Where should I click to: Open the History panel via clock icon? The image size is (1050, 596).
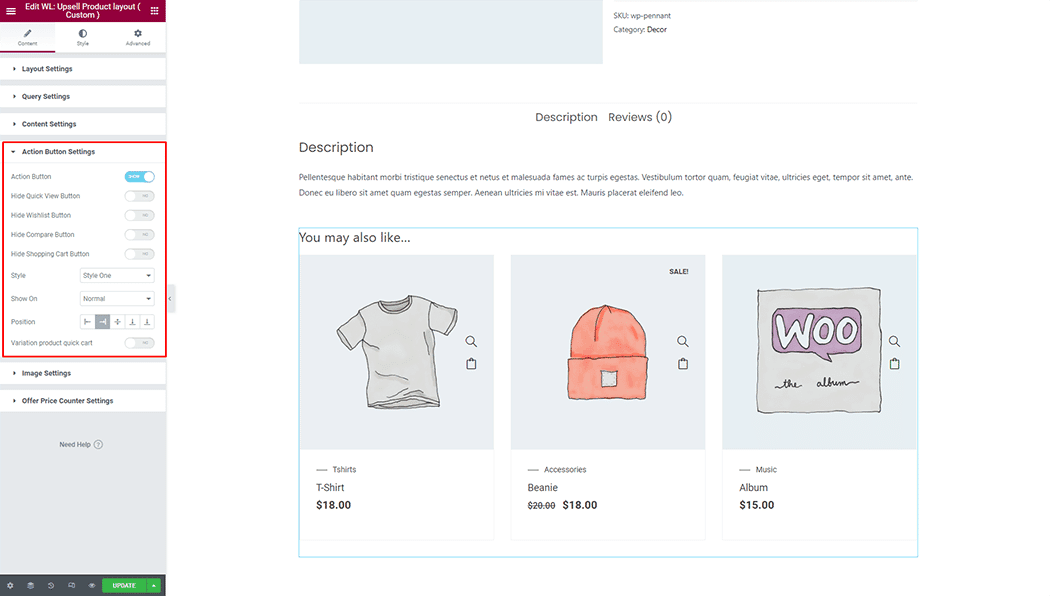[x=49, y=585]
